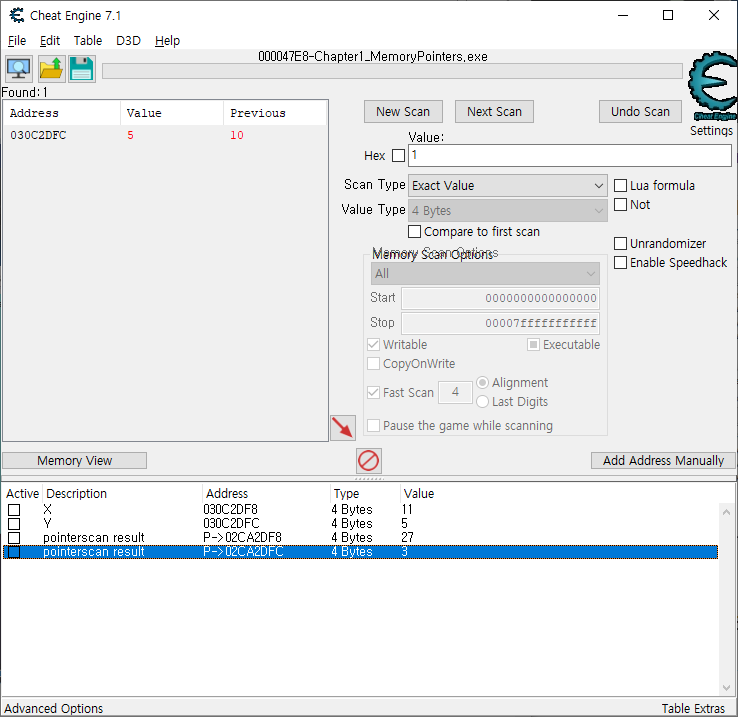The image size is (738, 717).
Task: Select found address 030C2DFC in results
Action: [x=165, y=135]
